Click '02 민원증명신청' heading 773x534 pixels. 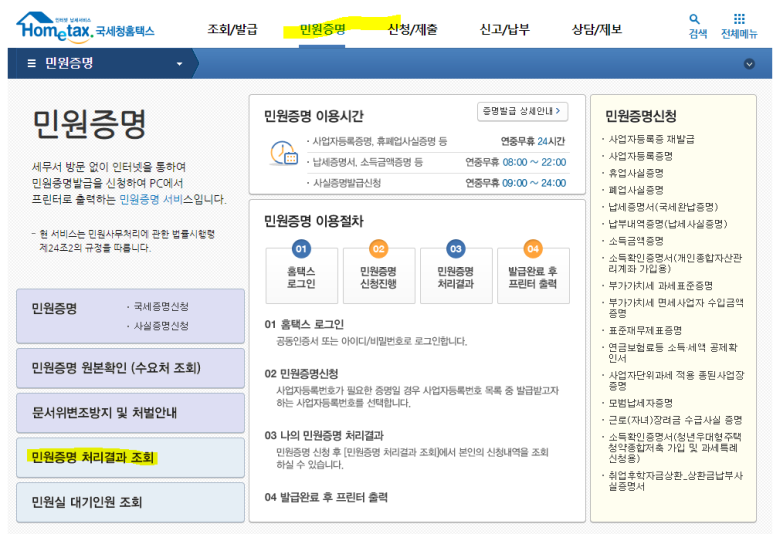[301, 374]
